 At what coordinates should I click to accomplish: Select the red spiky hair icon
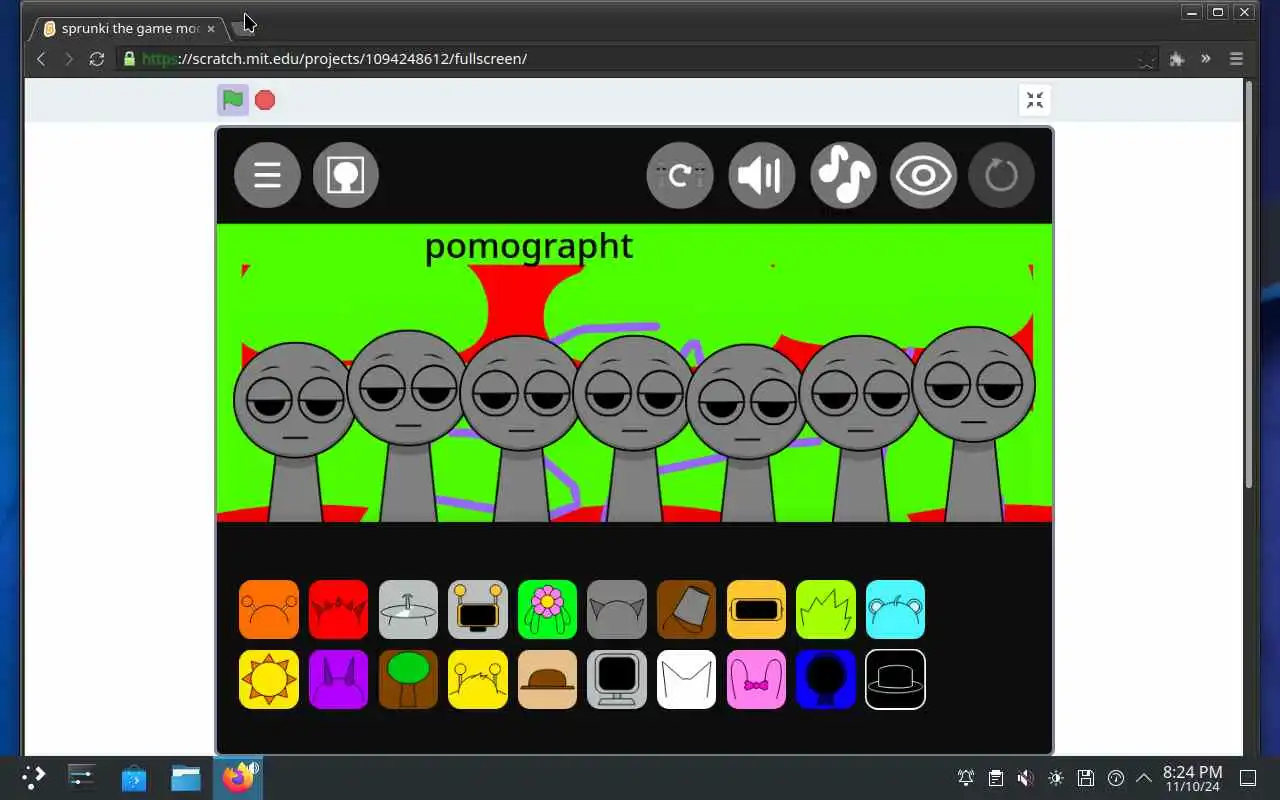point(338,609)
